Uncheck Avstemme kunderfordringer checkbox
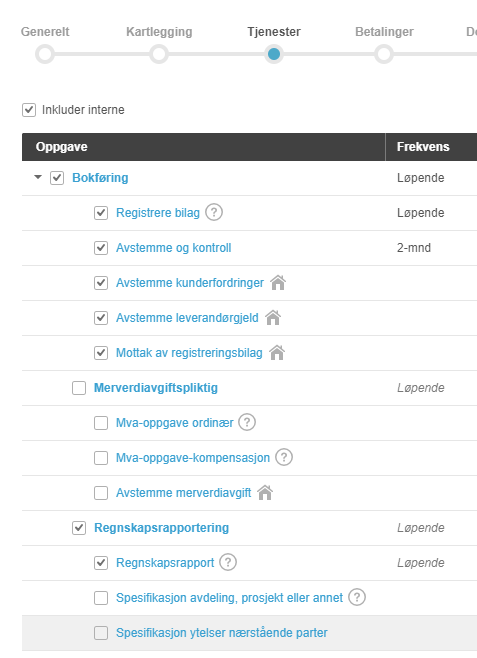 pos(101,283)
